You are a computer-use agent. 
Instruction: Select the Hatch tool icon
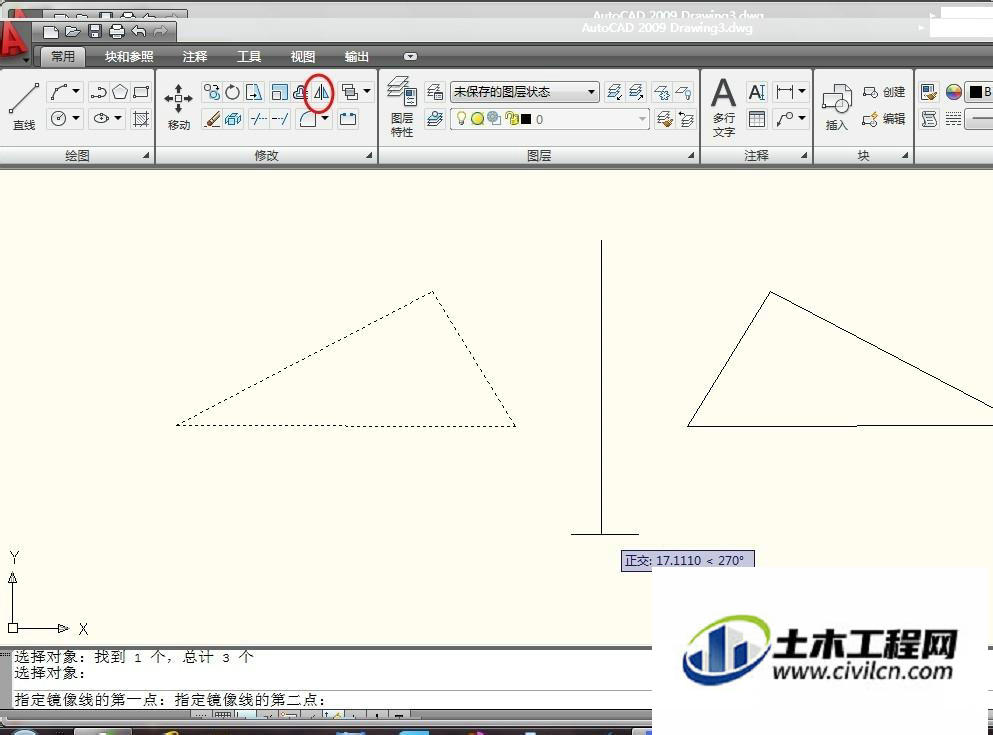[x=141, y=119]
